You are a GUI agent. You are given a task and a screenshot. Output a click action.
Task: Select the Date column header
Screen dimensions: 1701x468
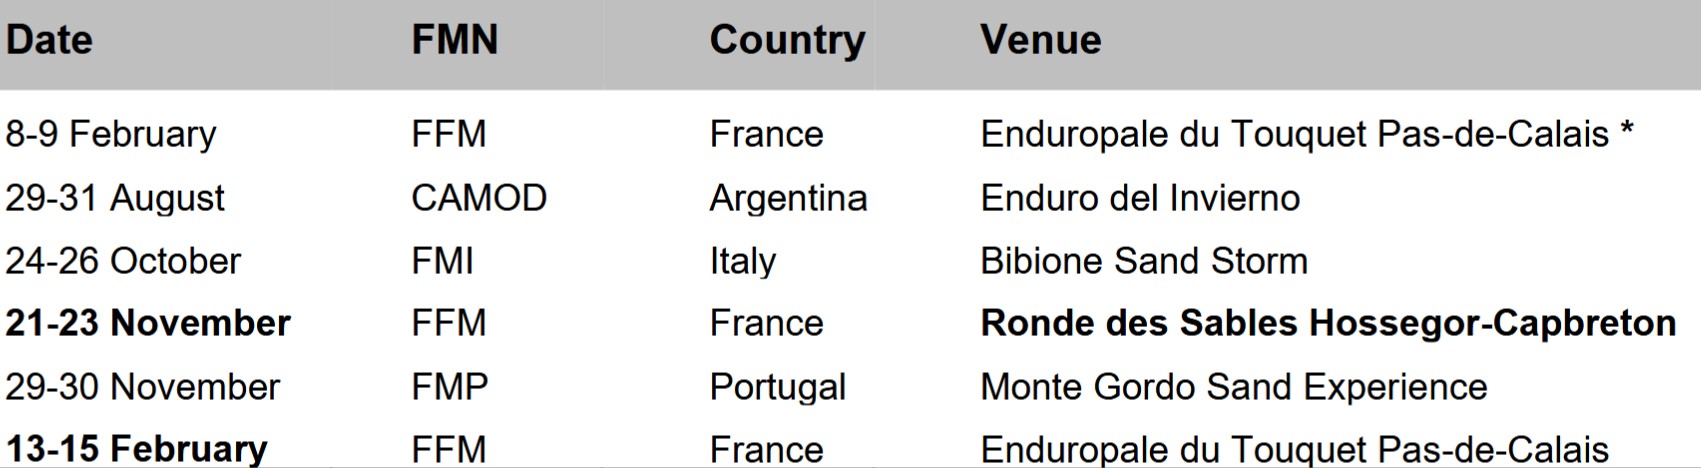tap(49, 40)
